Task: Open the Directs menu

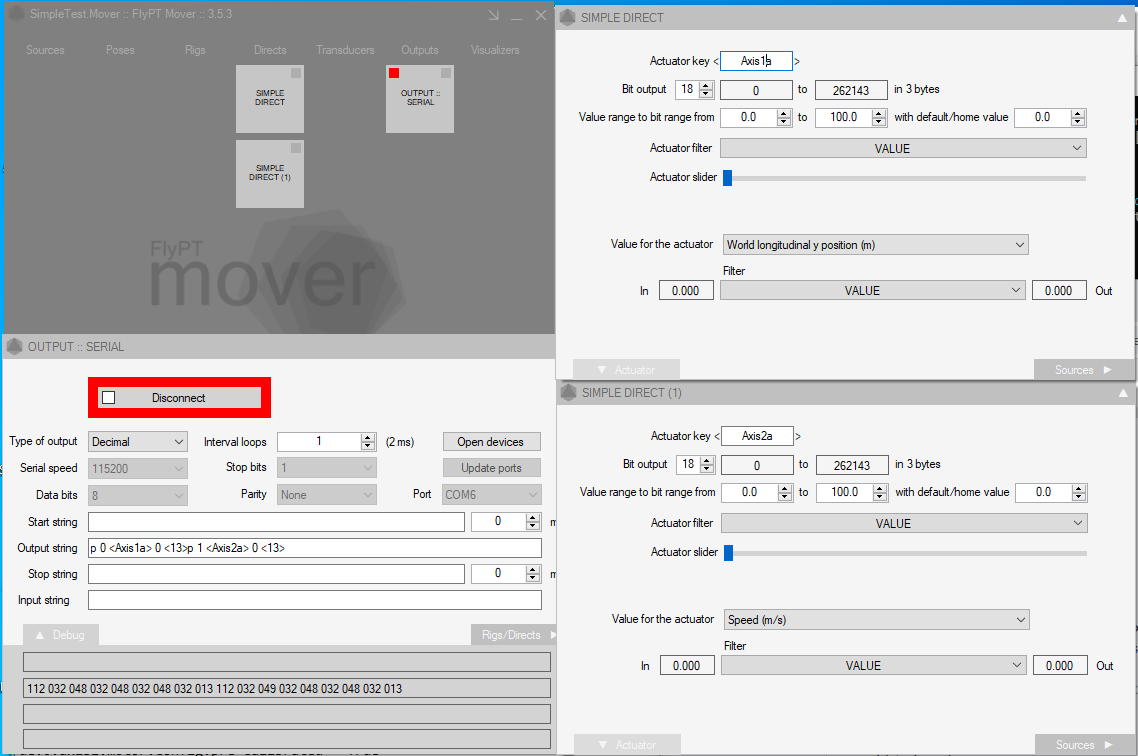Action: tap(270, 50)
